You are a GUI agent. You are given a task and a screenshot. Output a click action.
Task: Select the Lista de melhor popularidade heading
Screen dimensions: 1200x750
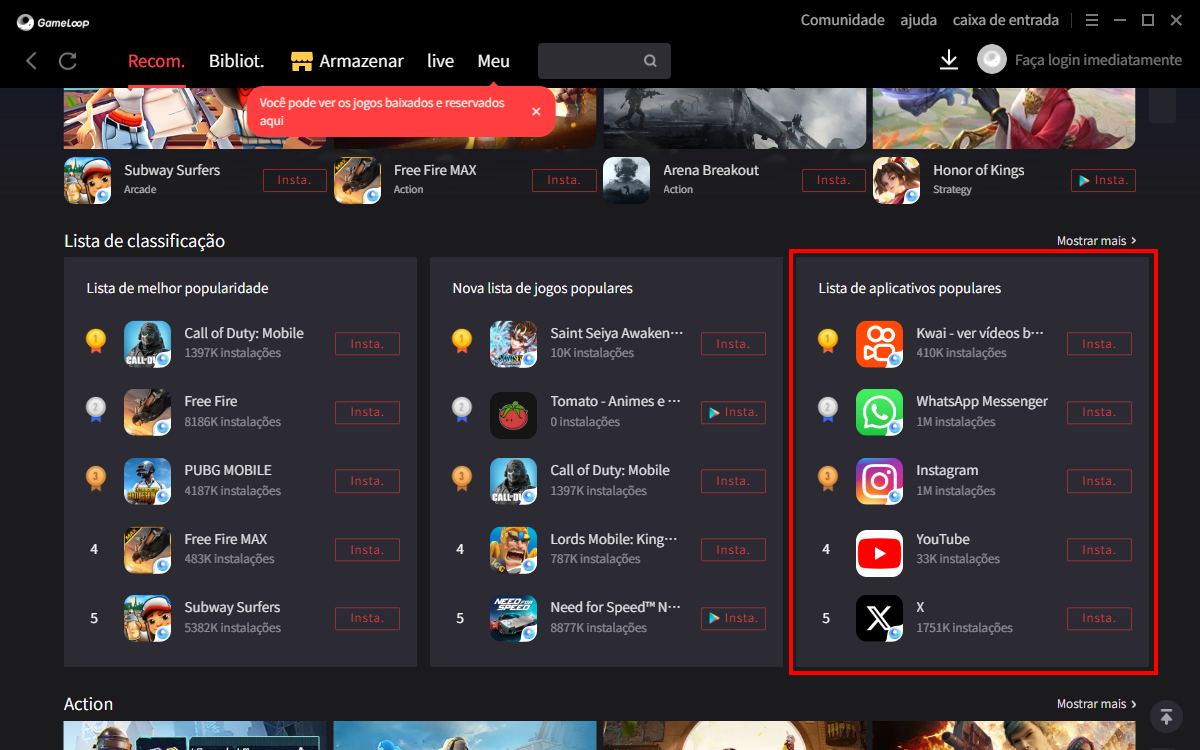click(x=177, y=288)
